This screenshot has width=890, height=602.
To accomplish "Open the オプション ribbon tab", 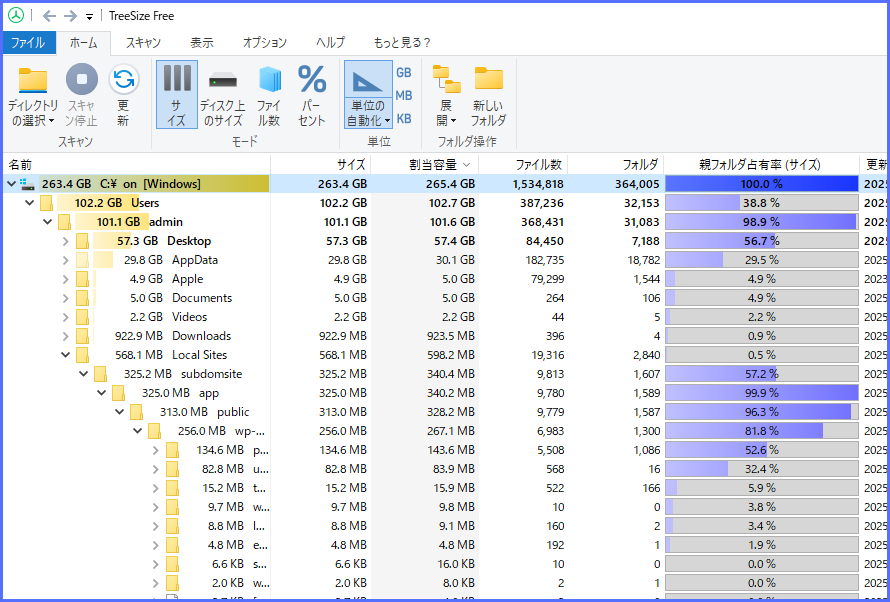I will tap(265, 42).
